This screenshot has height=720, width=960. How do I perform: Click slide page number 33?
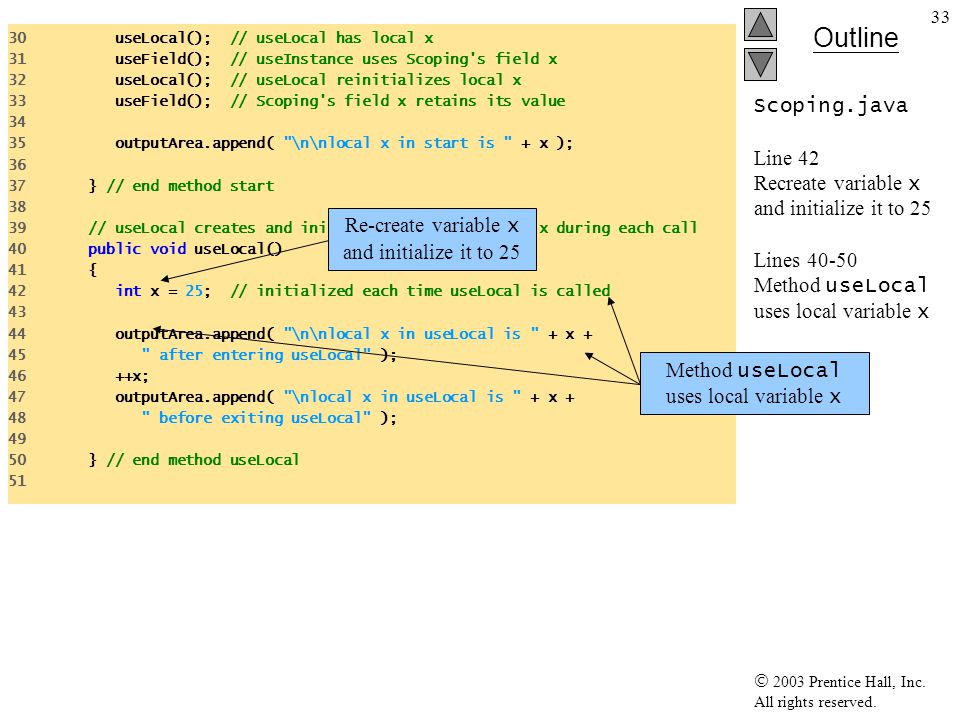tap(940, 17)
